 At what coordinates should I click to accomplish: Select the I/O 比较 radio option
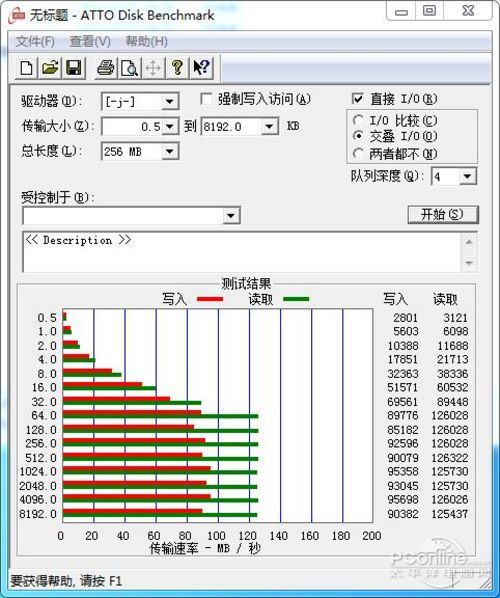[x=358, y=121]
